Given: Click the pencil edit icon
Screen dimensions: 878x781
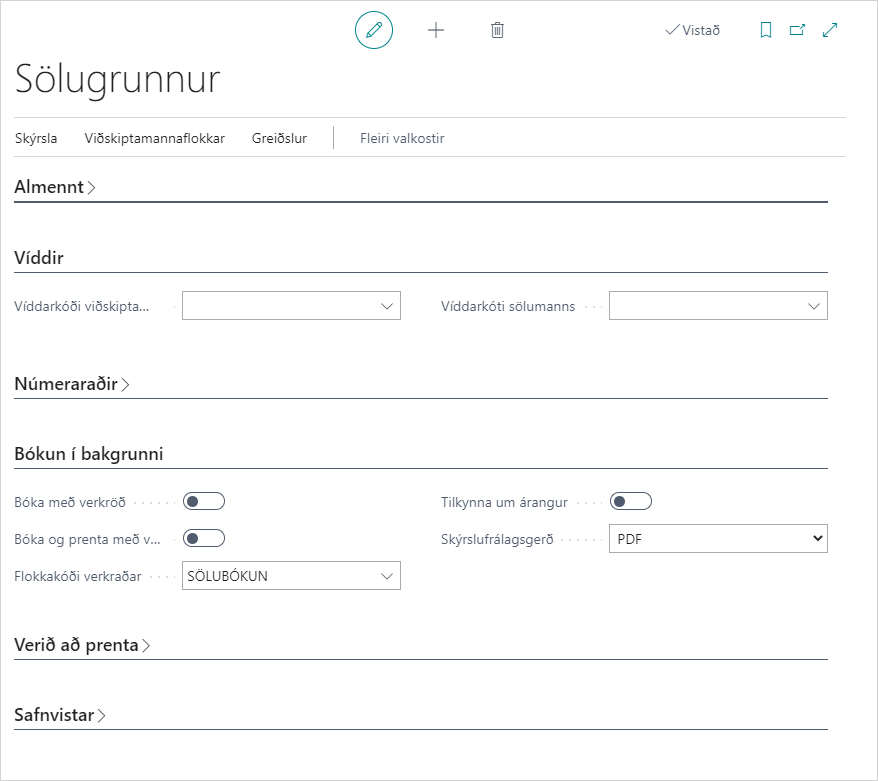Looking at the screenshot, I should tap(374, 30).
